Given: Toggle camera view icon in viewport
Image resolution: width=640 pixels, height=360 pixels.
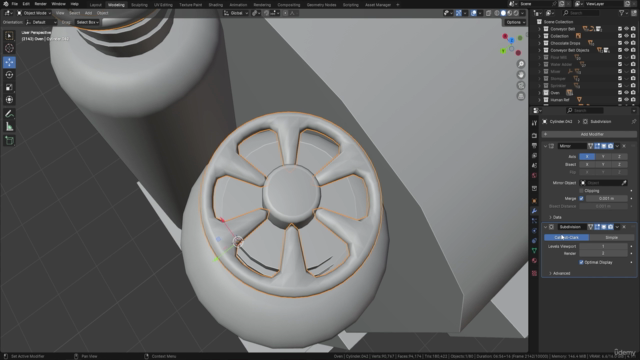Looking at the screenshot, I should (x=521, y=85).
